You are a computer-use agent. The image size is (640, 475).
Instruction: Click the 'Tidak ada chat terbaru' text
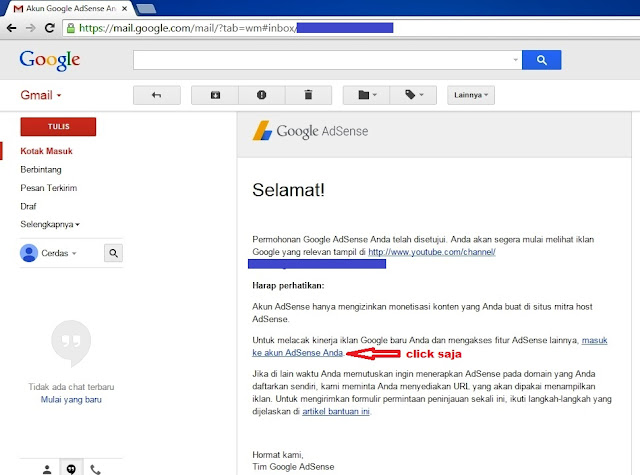(x=71, y=387)
